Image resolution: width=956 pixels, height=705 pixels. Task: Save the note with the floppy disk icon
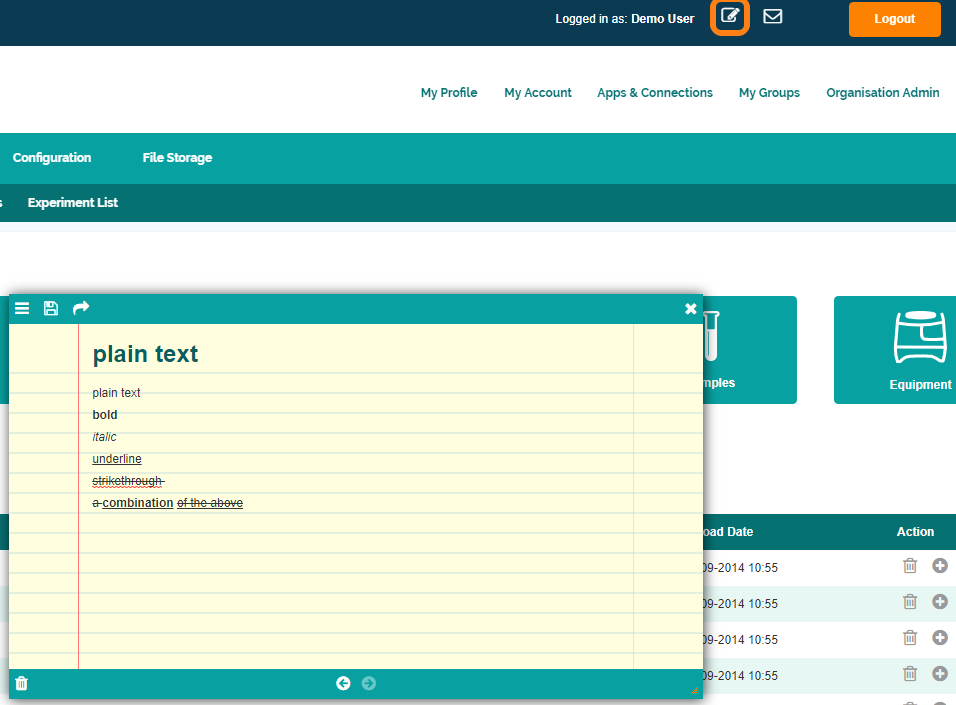[51, 309]
